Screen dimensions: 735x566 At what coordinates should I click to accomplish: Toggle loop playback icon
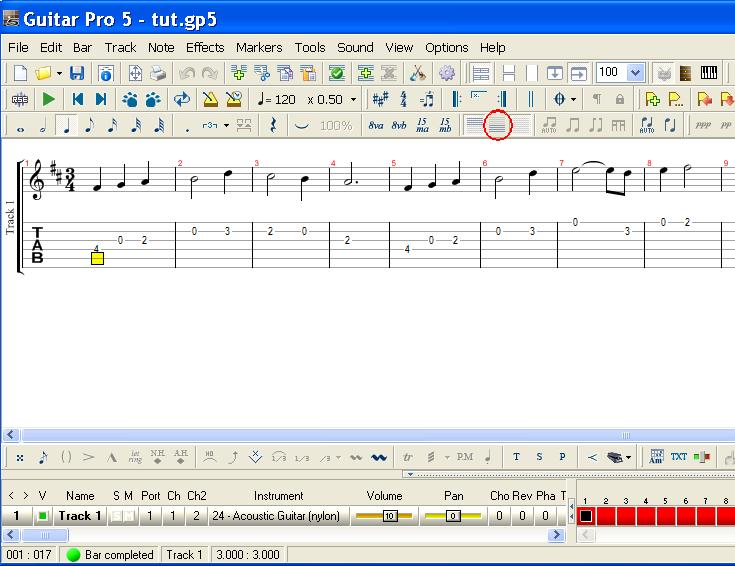[x=181, y=99]
